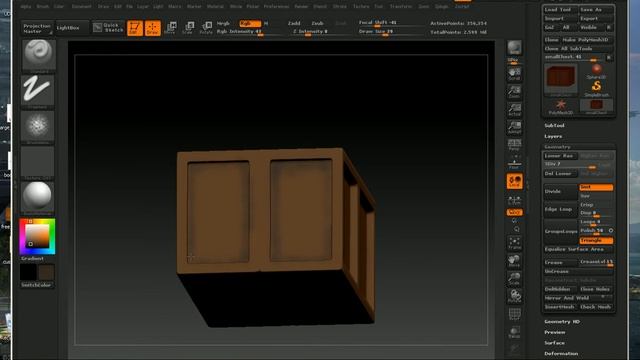
Task: Click the Rotate view icon in right shelf
Action: point(514,297)
